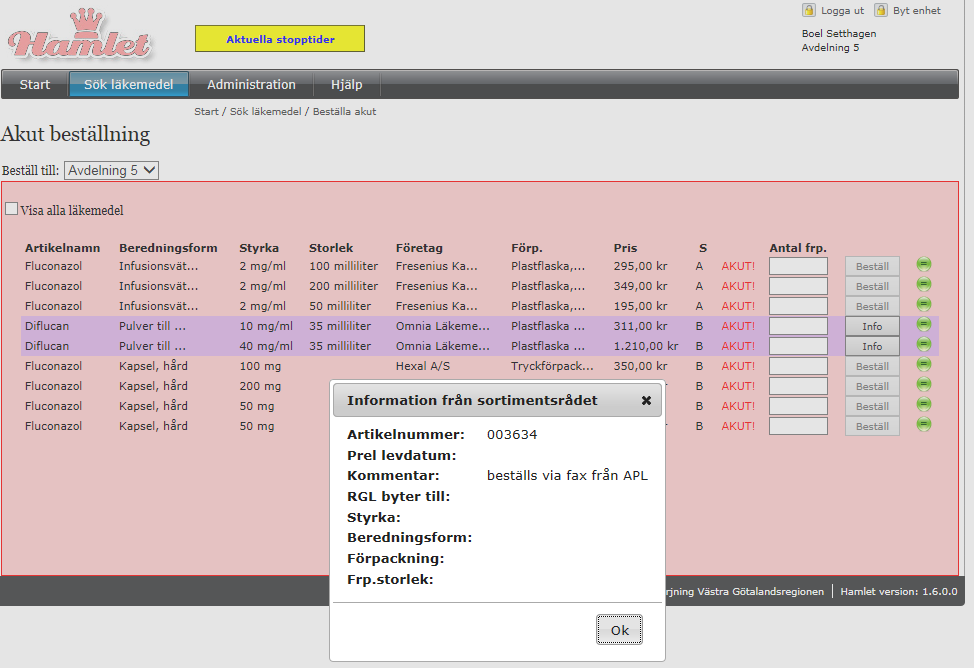Click the lock icon beside Logga ut
This screenshot has height=668, width=974.
809,10
